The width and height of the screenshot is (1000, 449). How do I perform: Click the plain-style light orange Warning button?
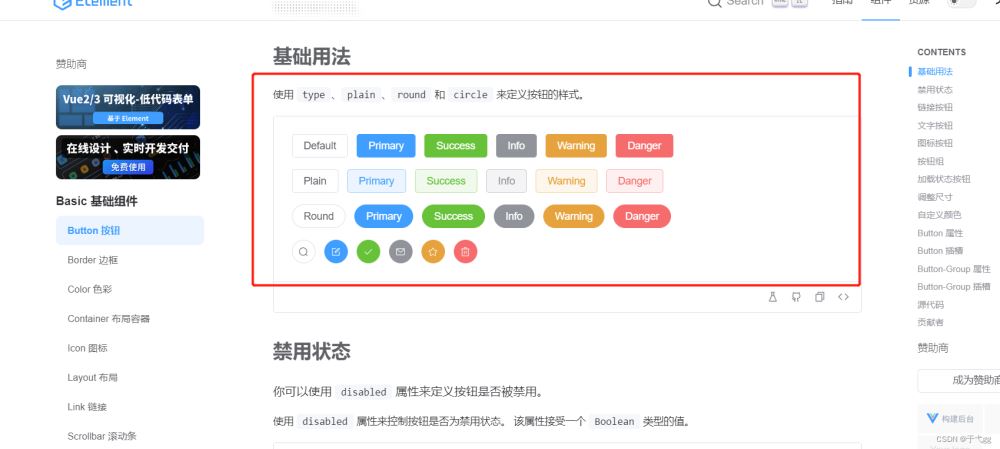click(566, 180)
